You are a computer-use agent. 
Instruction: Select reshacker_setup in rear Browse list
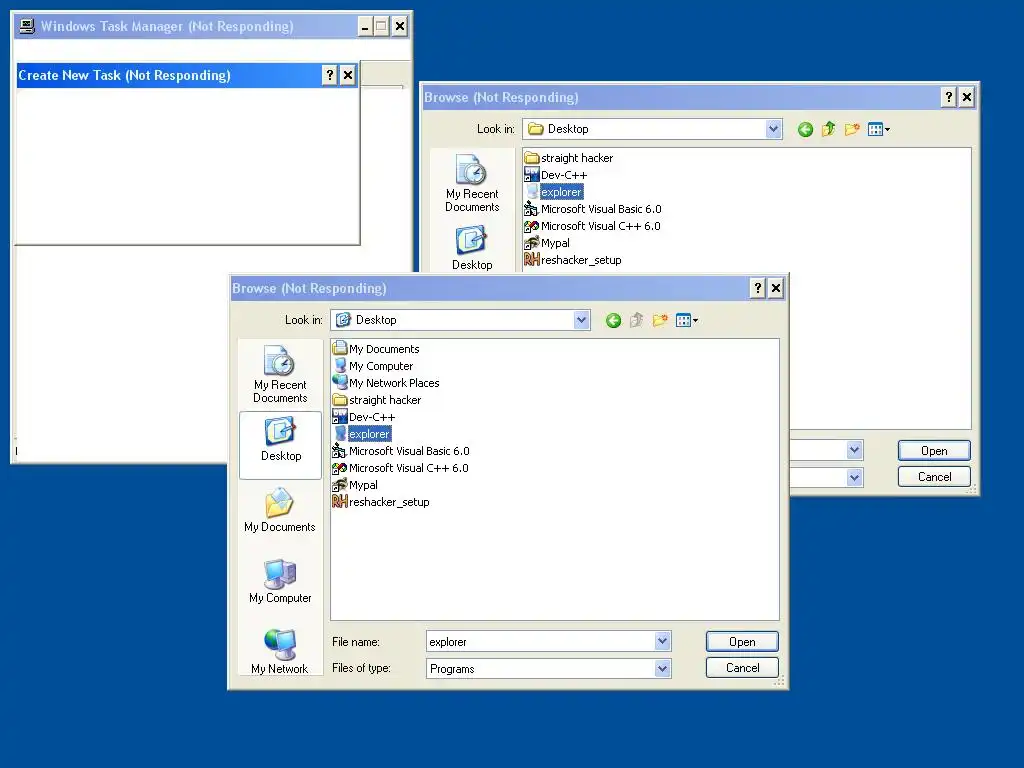coord(573,260)
